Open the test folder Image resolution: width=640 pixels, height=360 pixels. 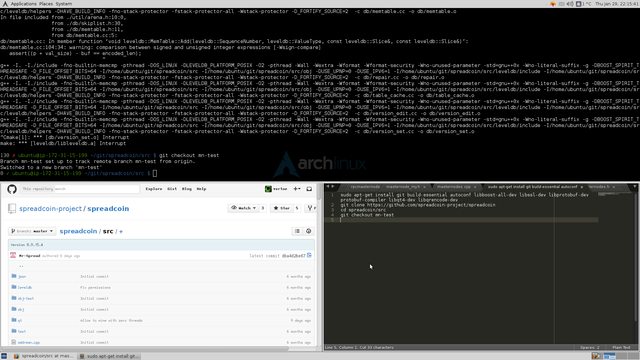coord(22,332)
